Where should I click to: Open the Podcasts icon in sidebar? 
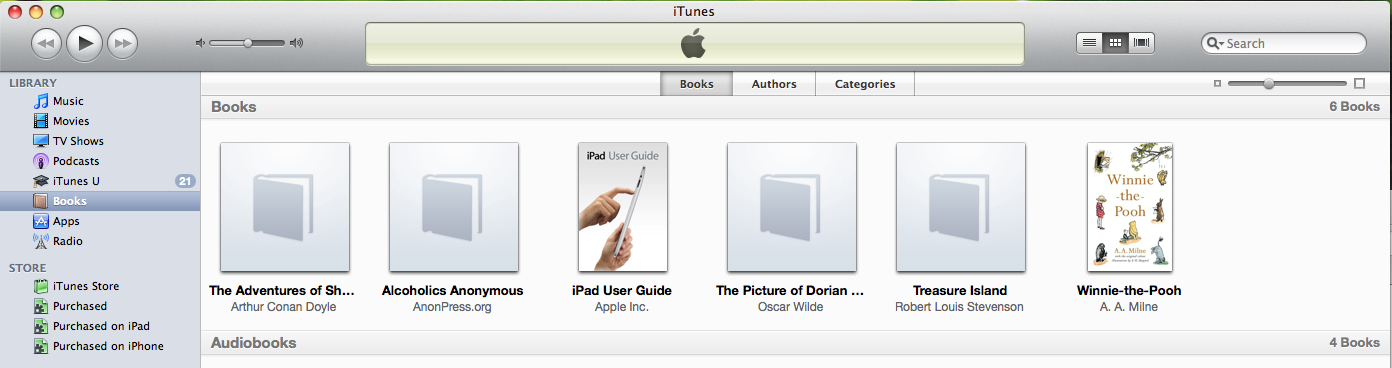coord(41,161)
